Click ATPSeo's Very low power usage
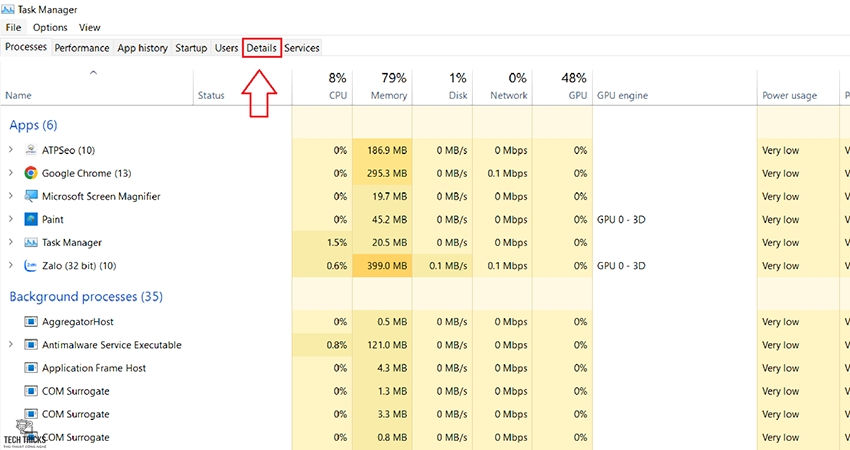The image size is (850, 450). tap(781, 150)
